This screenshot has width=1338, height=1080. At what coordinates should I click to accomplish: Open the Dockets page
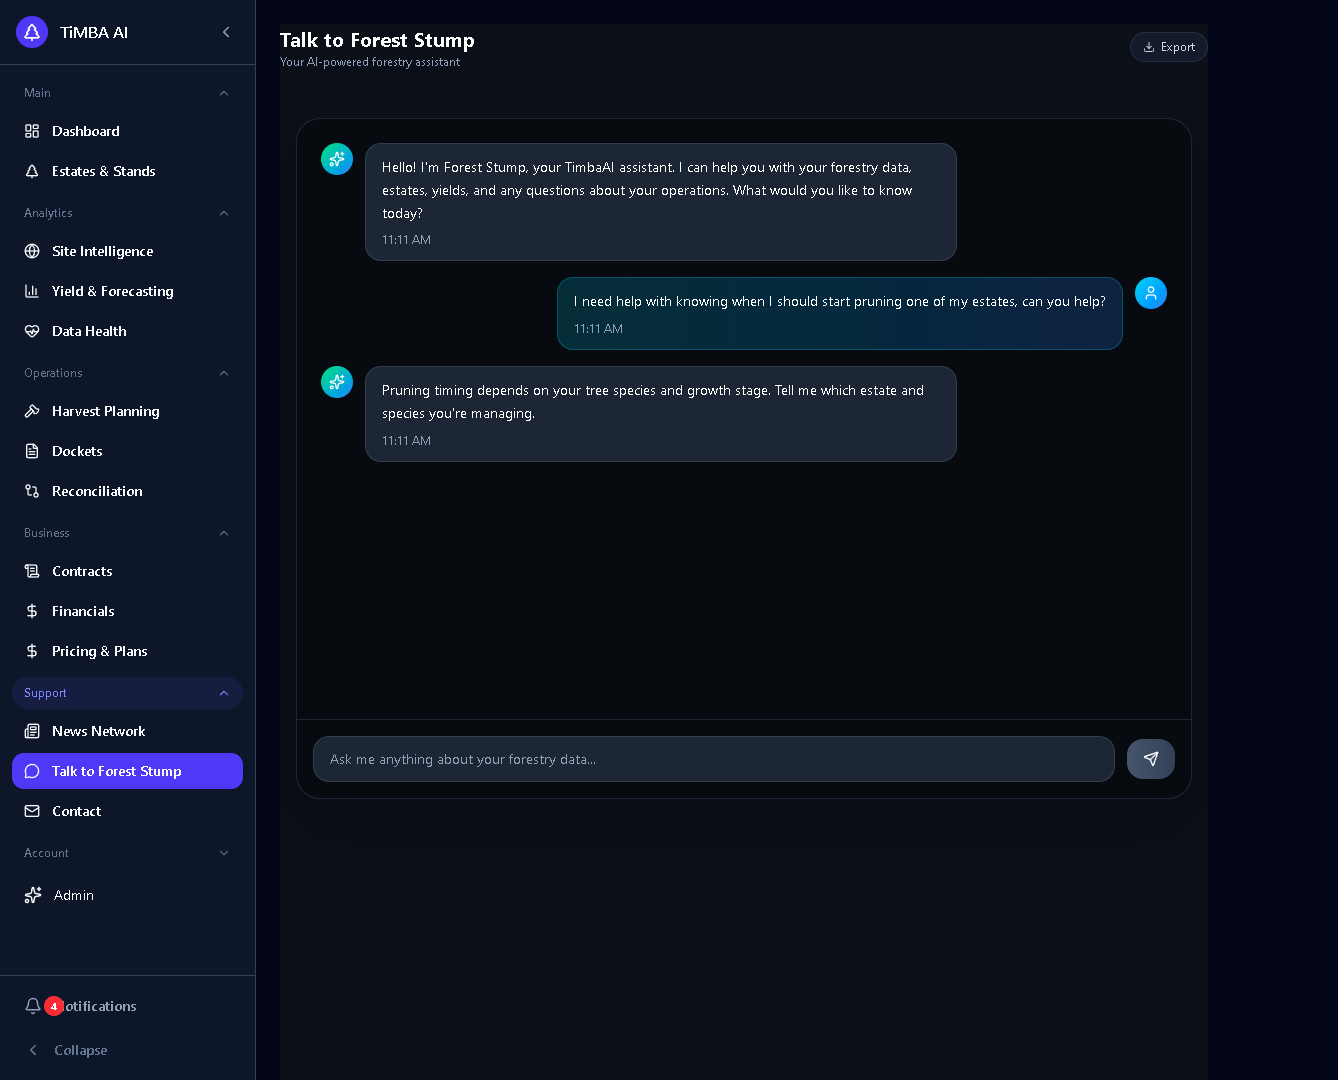[77, 451]
